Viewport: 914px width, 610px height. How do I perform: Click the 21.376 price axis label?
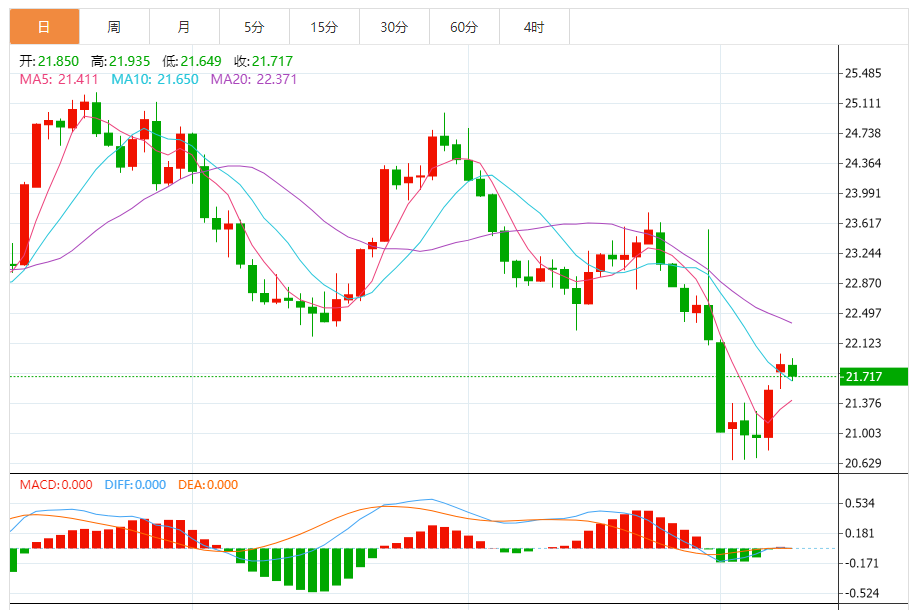[863, 404]
